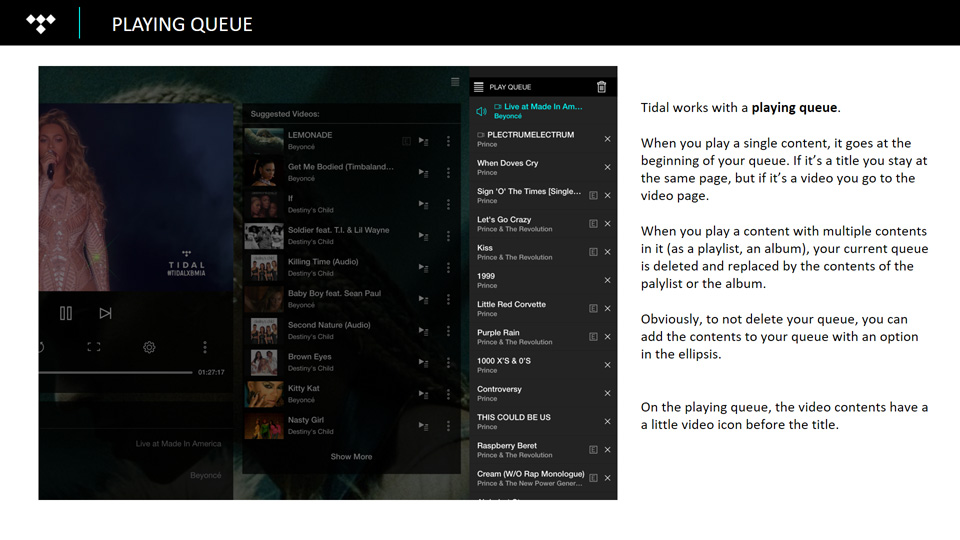Click explicit badge on Sign 'O' The Times
Image resolution: width=960 pixels, height=540 pixels.
pos(593,195)
